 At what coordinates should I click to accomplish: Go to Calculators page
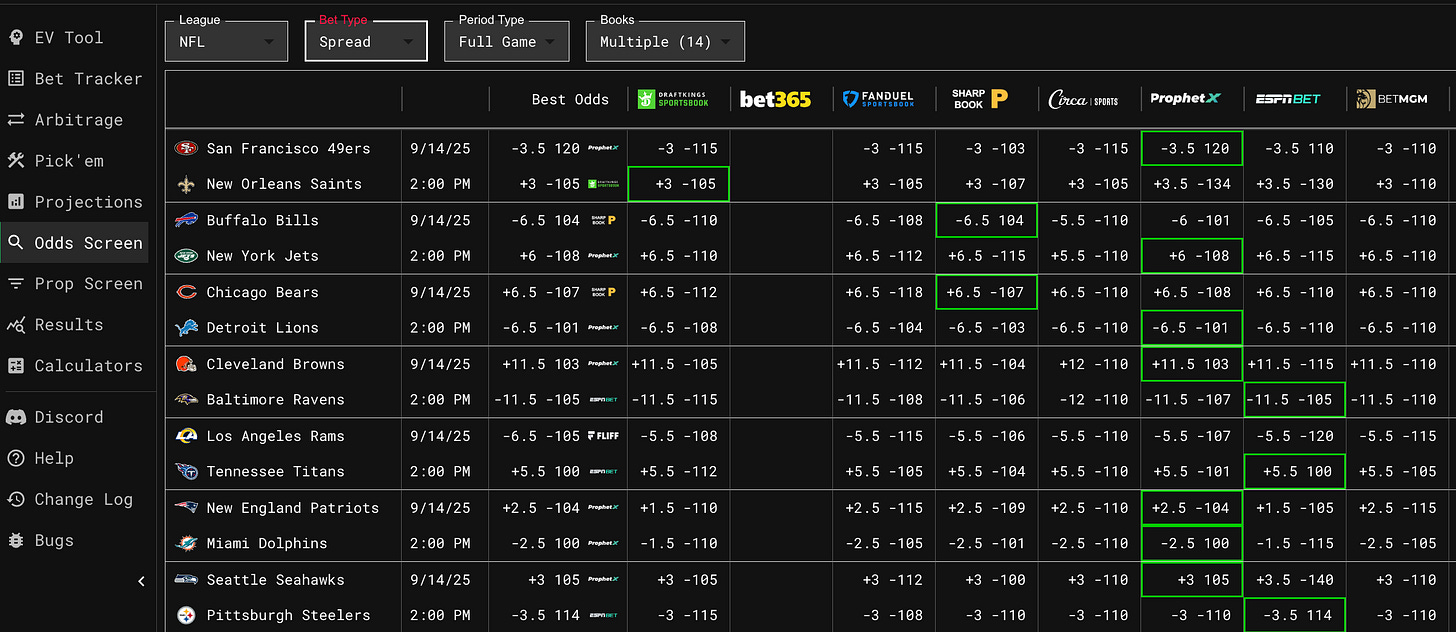(88, 365)
